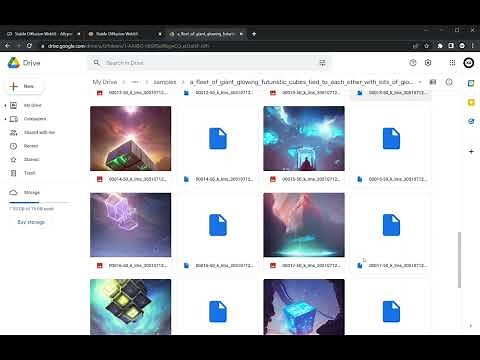Select the 00014 text document file card
This screenshot has height=360, width=480.
[218, 145]
